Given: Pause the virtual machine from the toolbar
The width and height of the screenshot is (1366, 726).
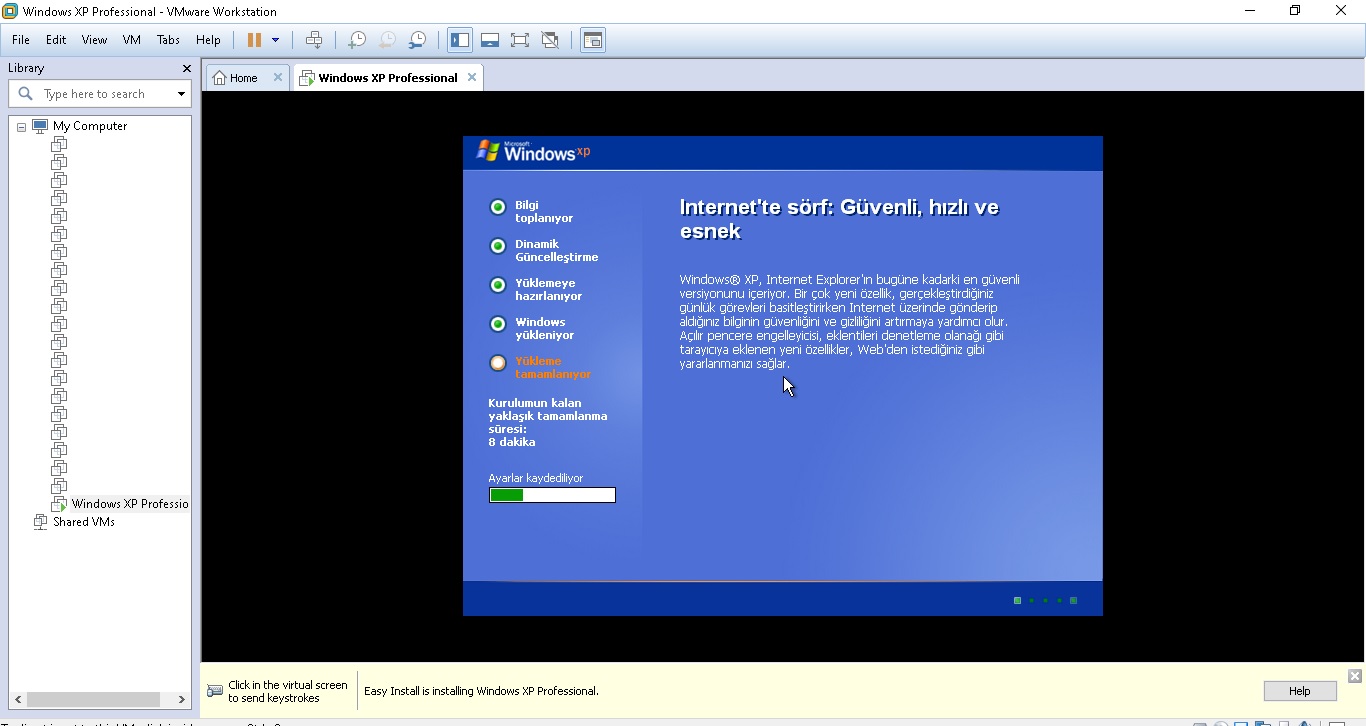Looking at the screenshot, I should (x=254, y=40).
